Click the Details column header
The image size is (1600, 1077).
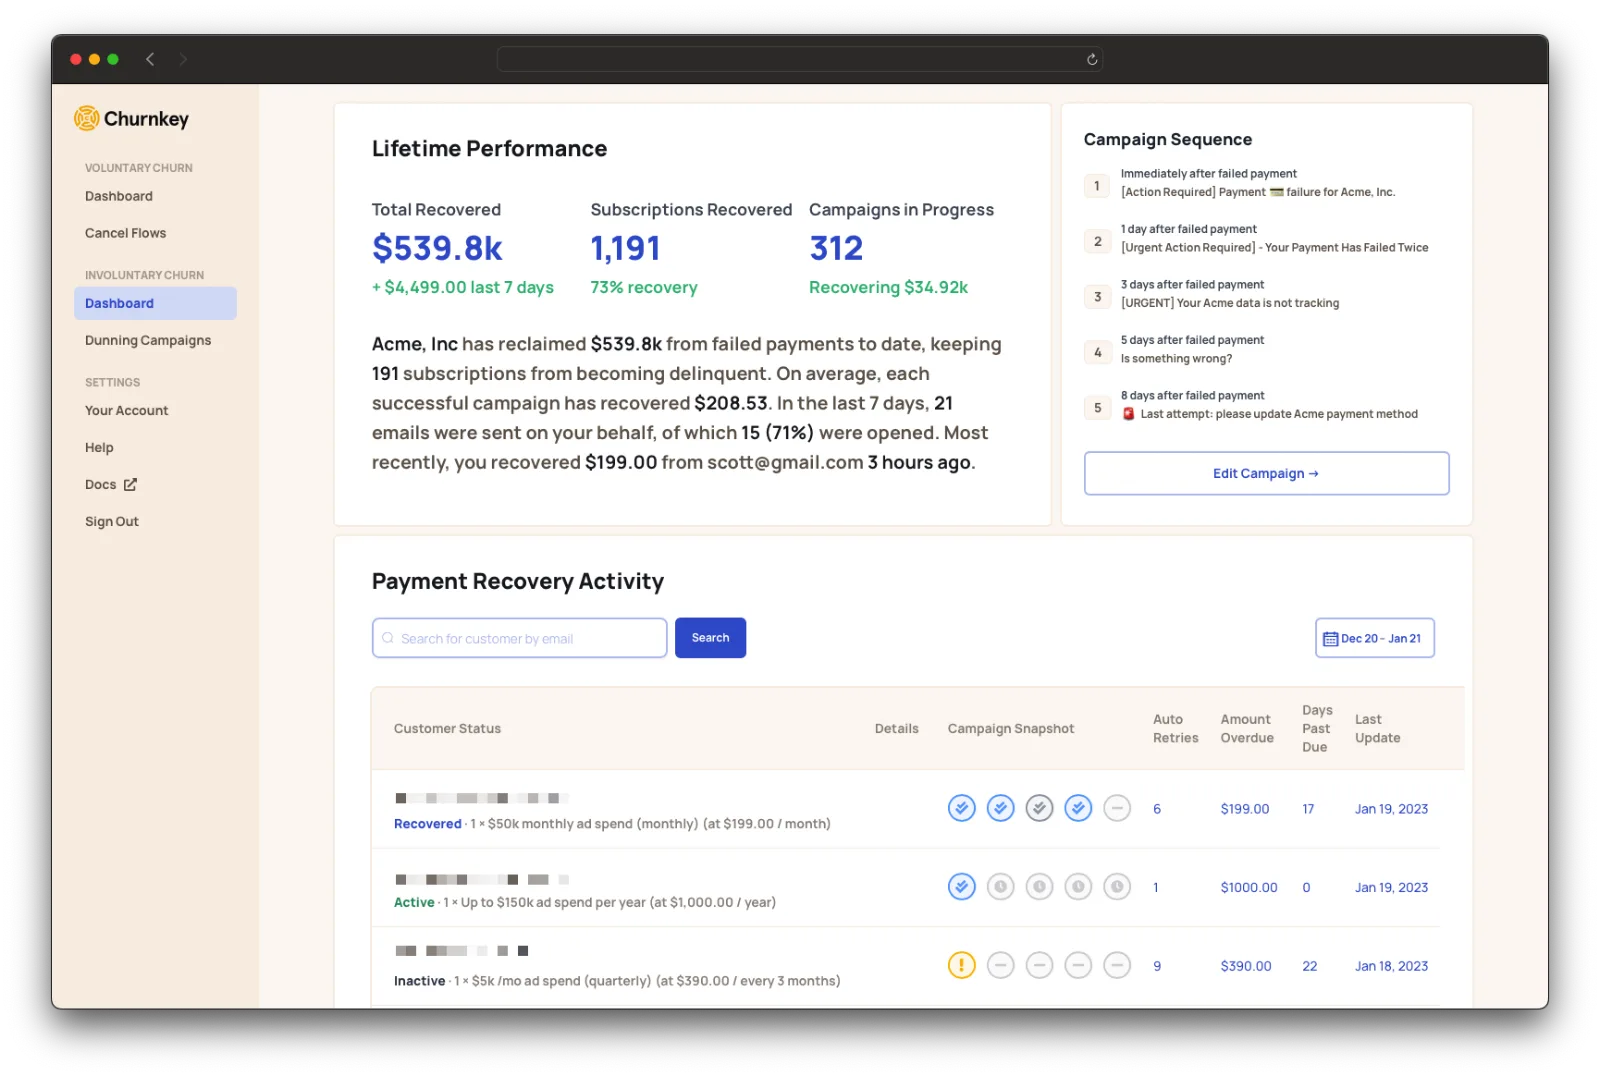coord(896,728)
